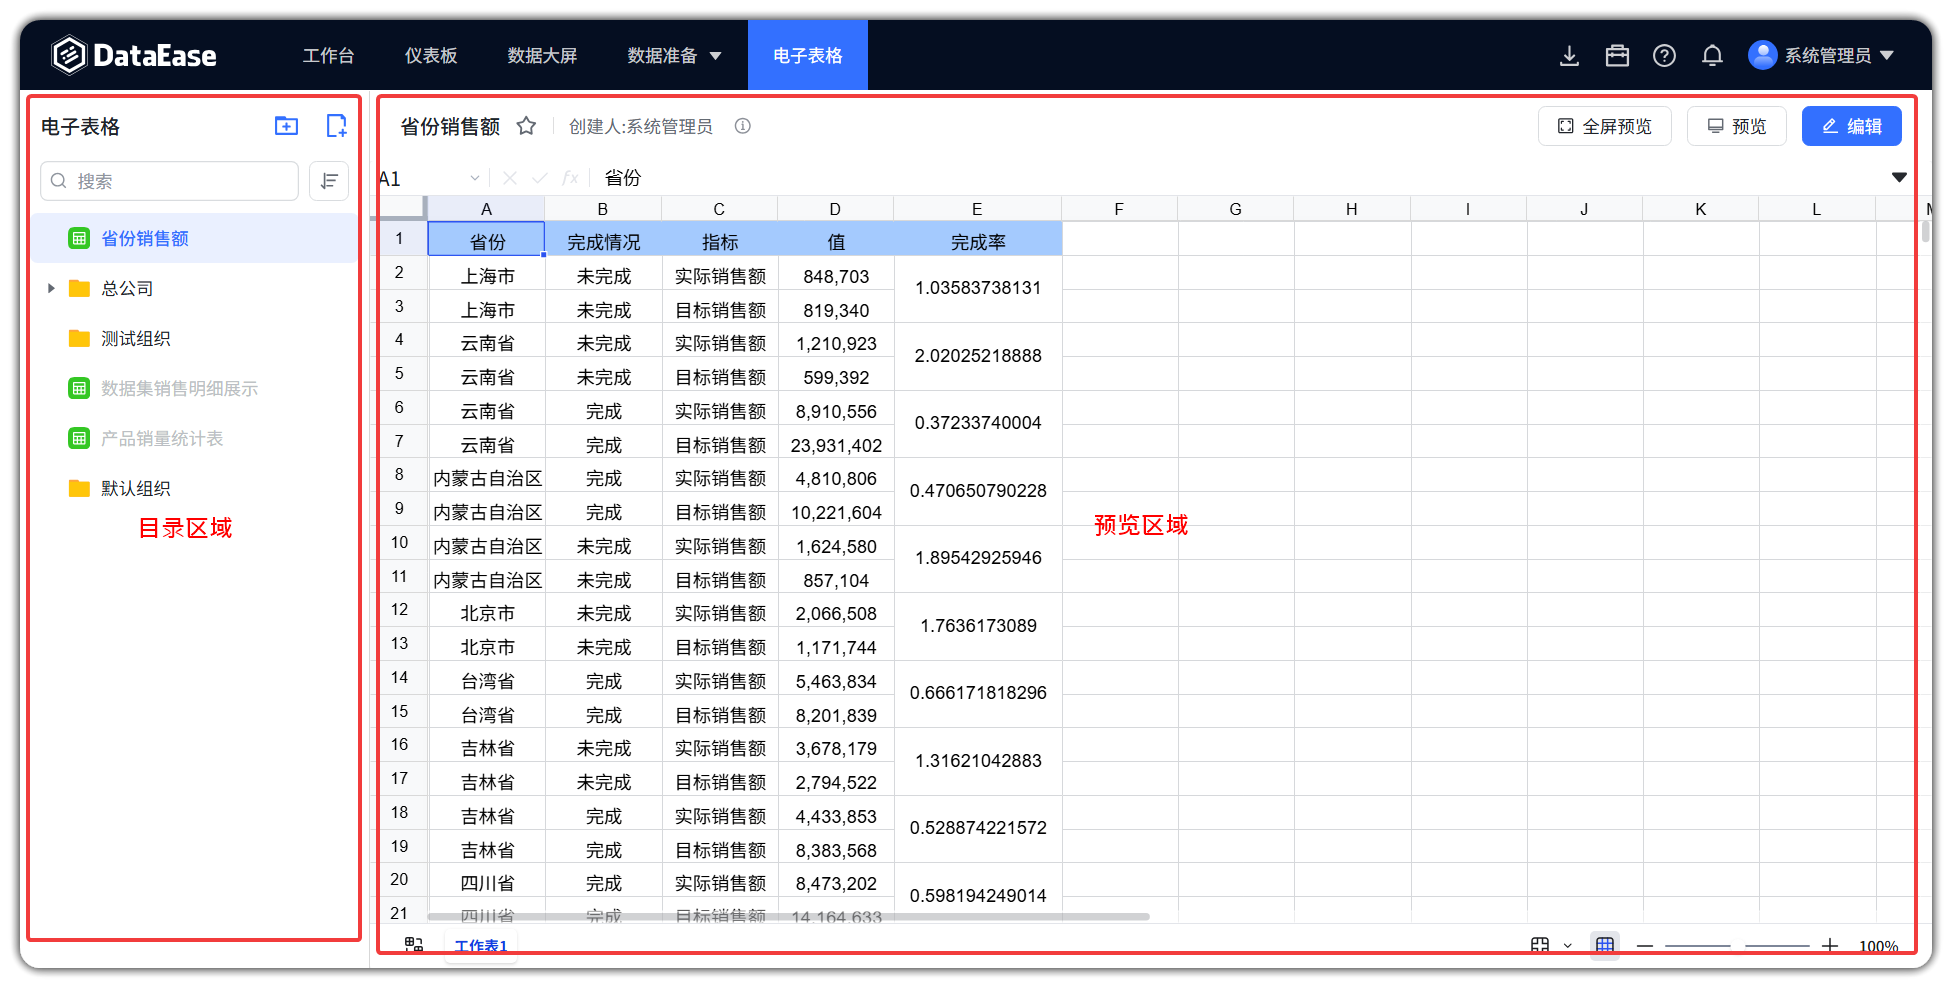
Task: Select column header E
Action: (x=977, y=209)
